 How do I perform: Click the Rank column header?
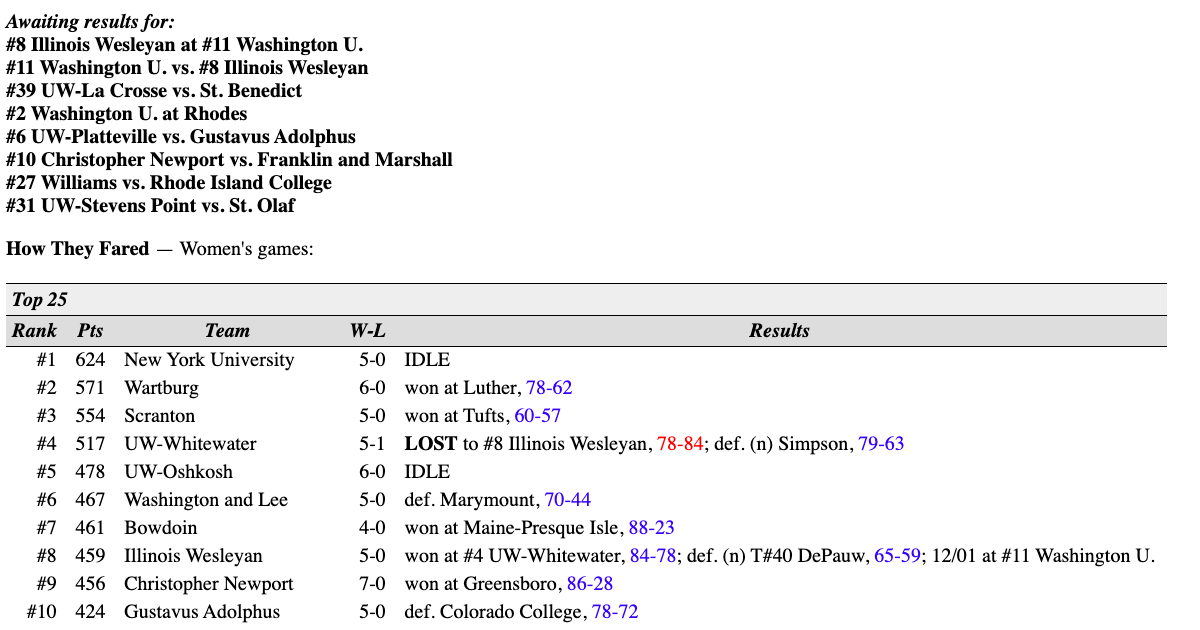[34, 331]
